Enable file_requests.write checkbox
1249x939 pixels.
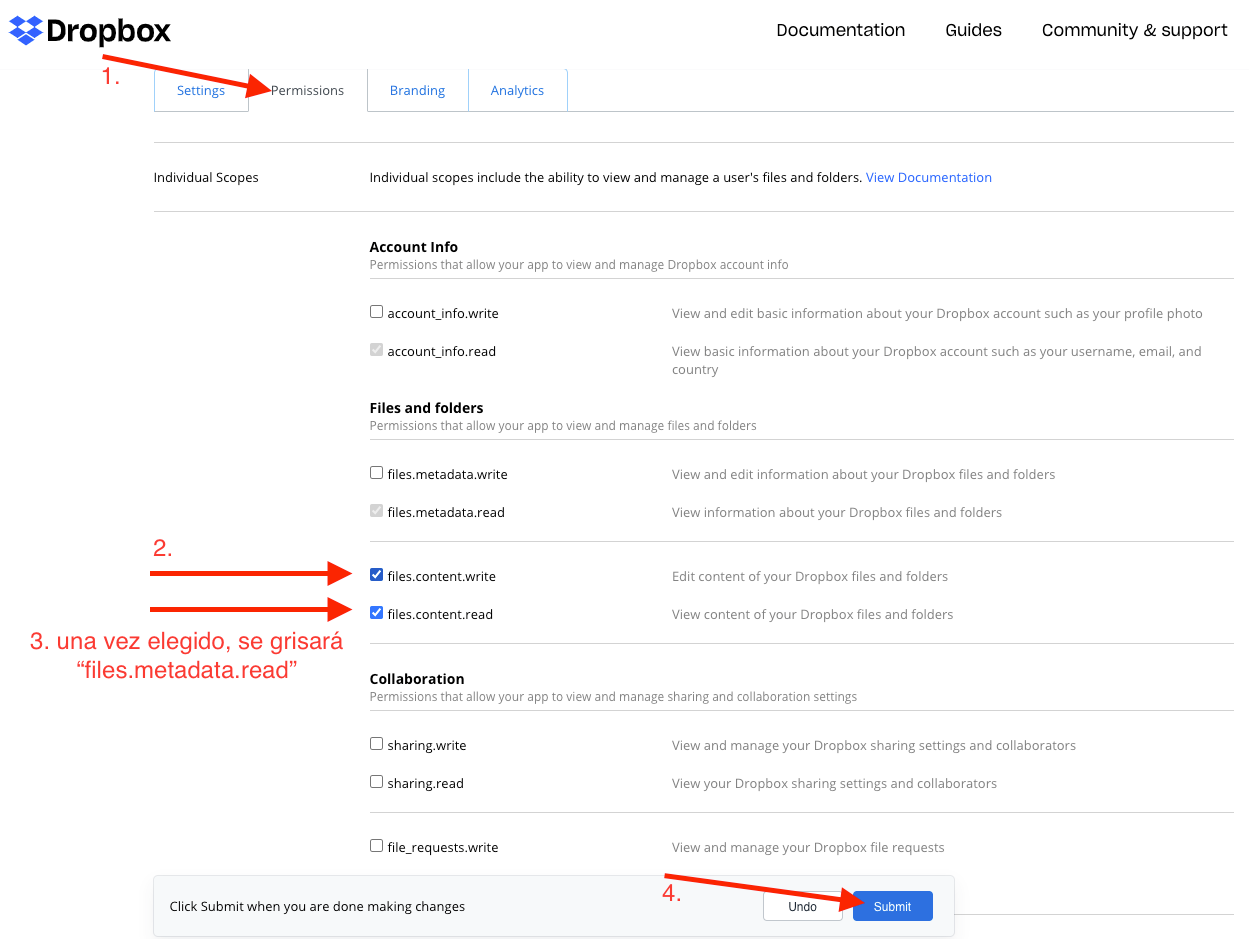point(376,846)
